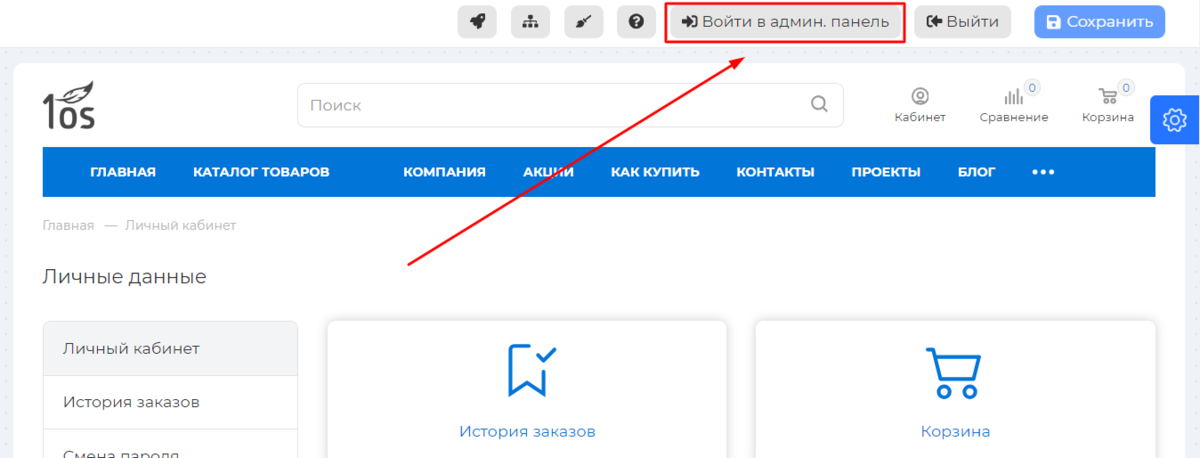Open the sitemap structure icon
The height and width of the screenshot is (458, 1200).
[530, 21]
